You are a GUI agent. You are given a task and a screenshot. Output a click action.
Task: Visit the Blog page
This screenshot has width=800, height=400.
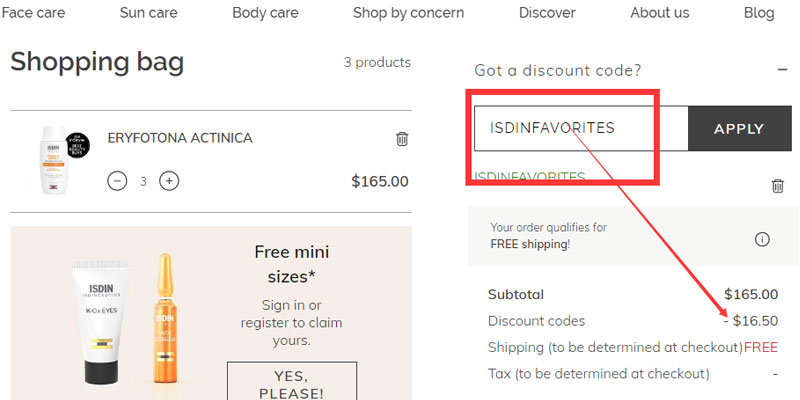coord(759,13)
